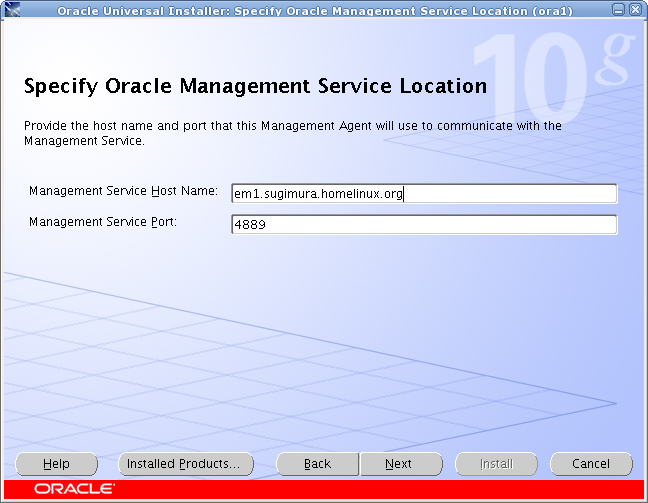
Task: Click the Management Service Port label
Action: [x=103, y=222]
